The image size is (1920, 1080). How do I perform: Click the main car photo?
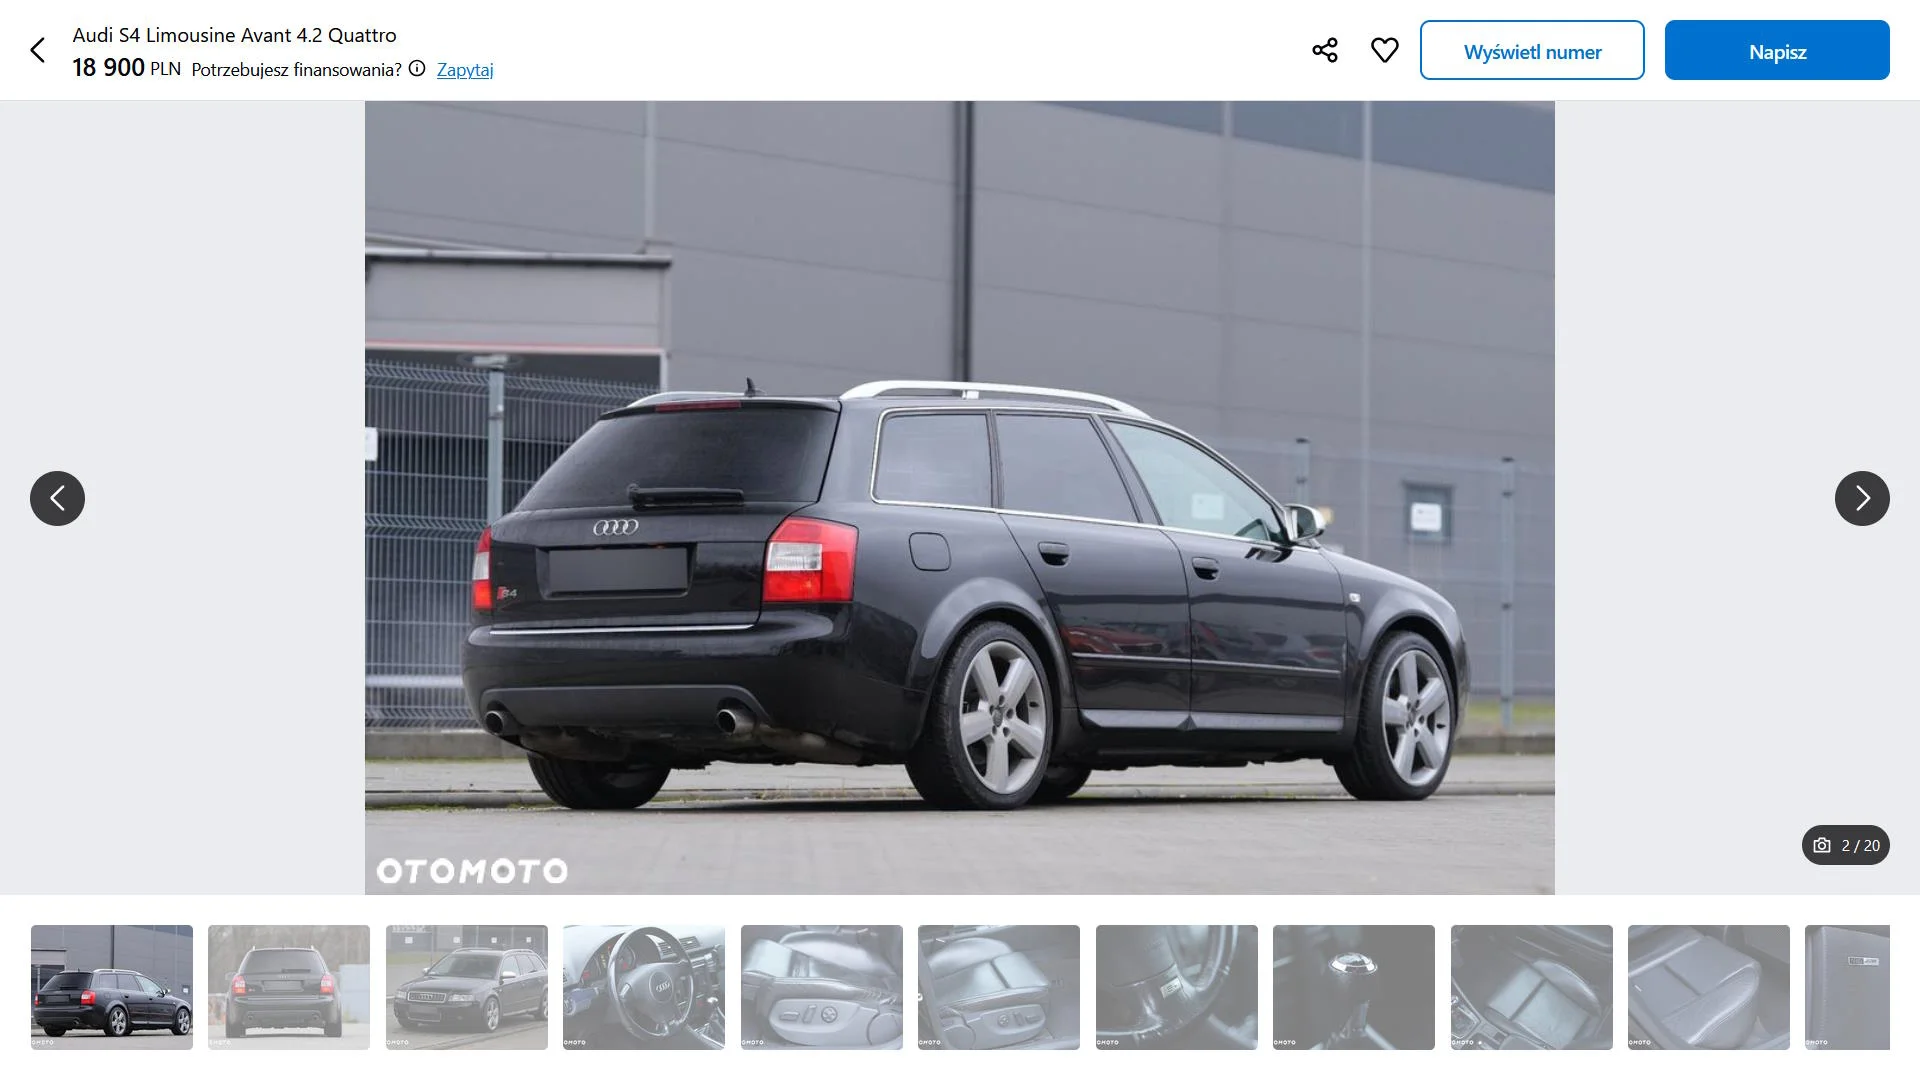[960, 498]
